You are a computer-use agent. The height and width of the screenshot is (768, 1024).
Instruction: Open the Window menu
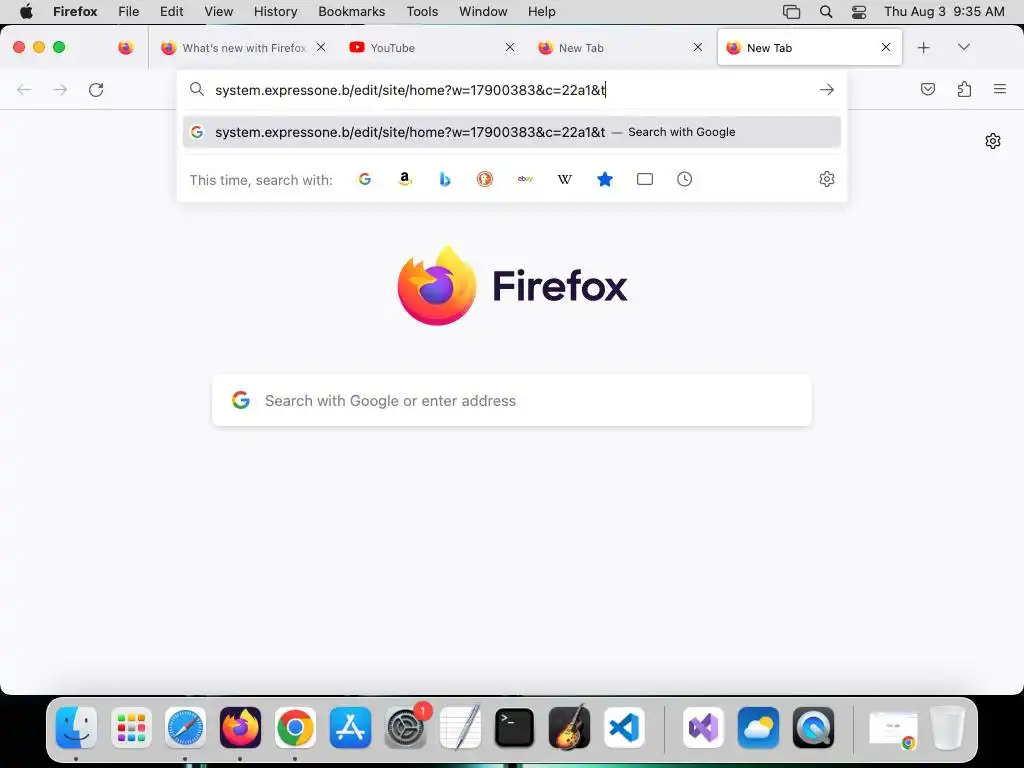click(x=483, y=12)
